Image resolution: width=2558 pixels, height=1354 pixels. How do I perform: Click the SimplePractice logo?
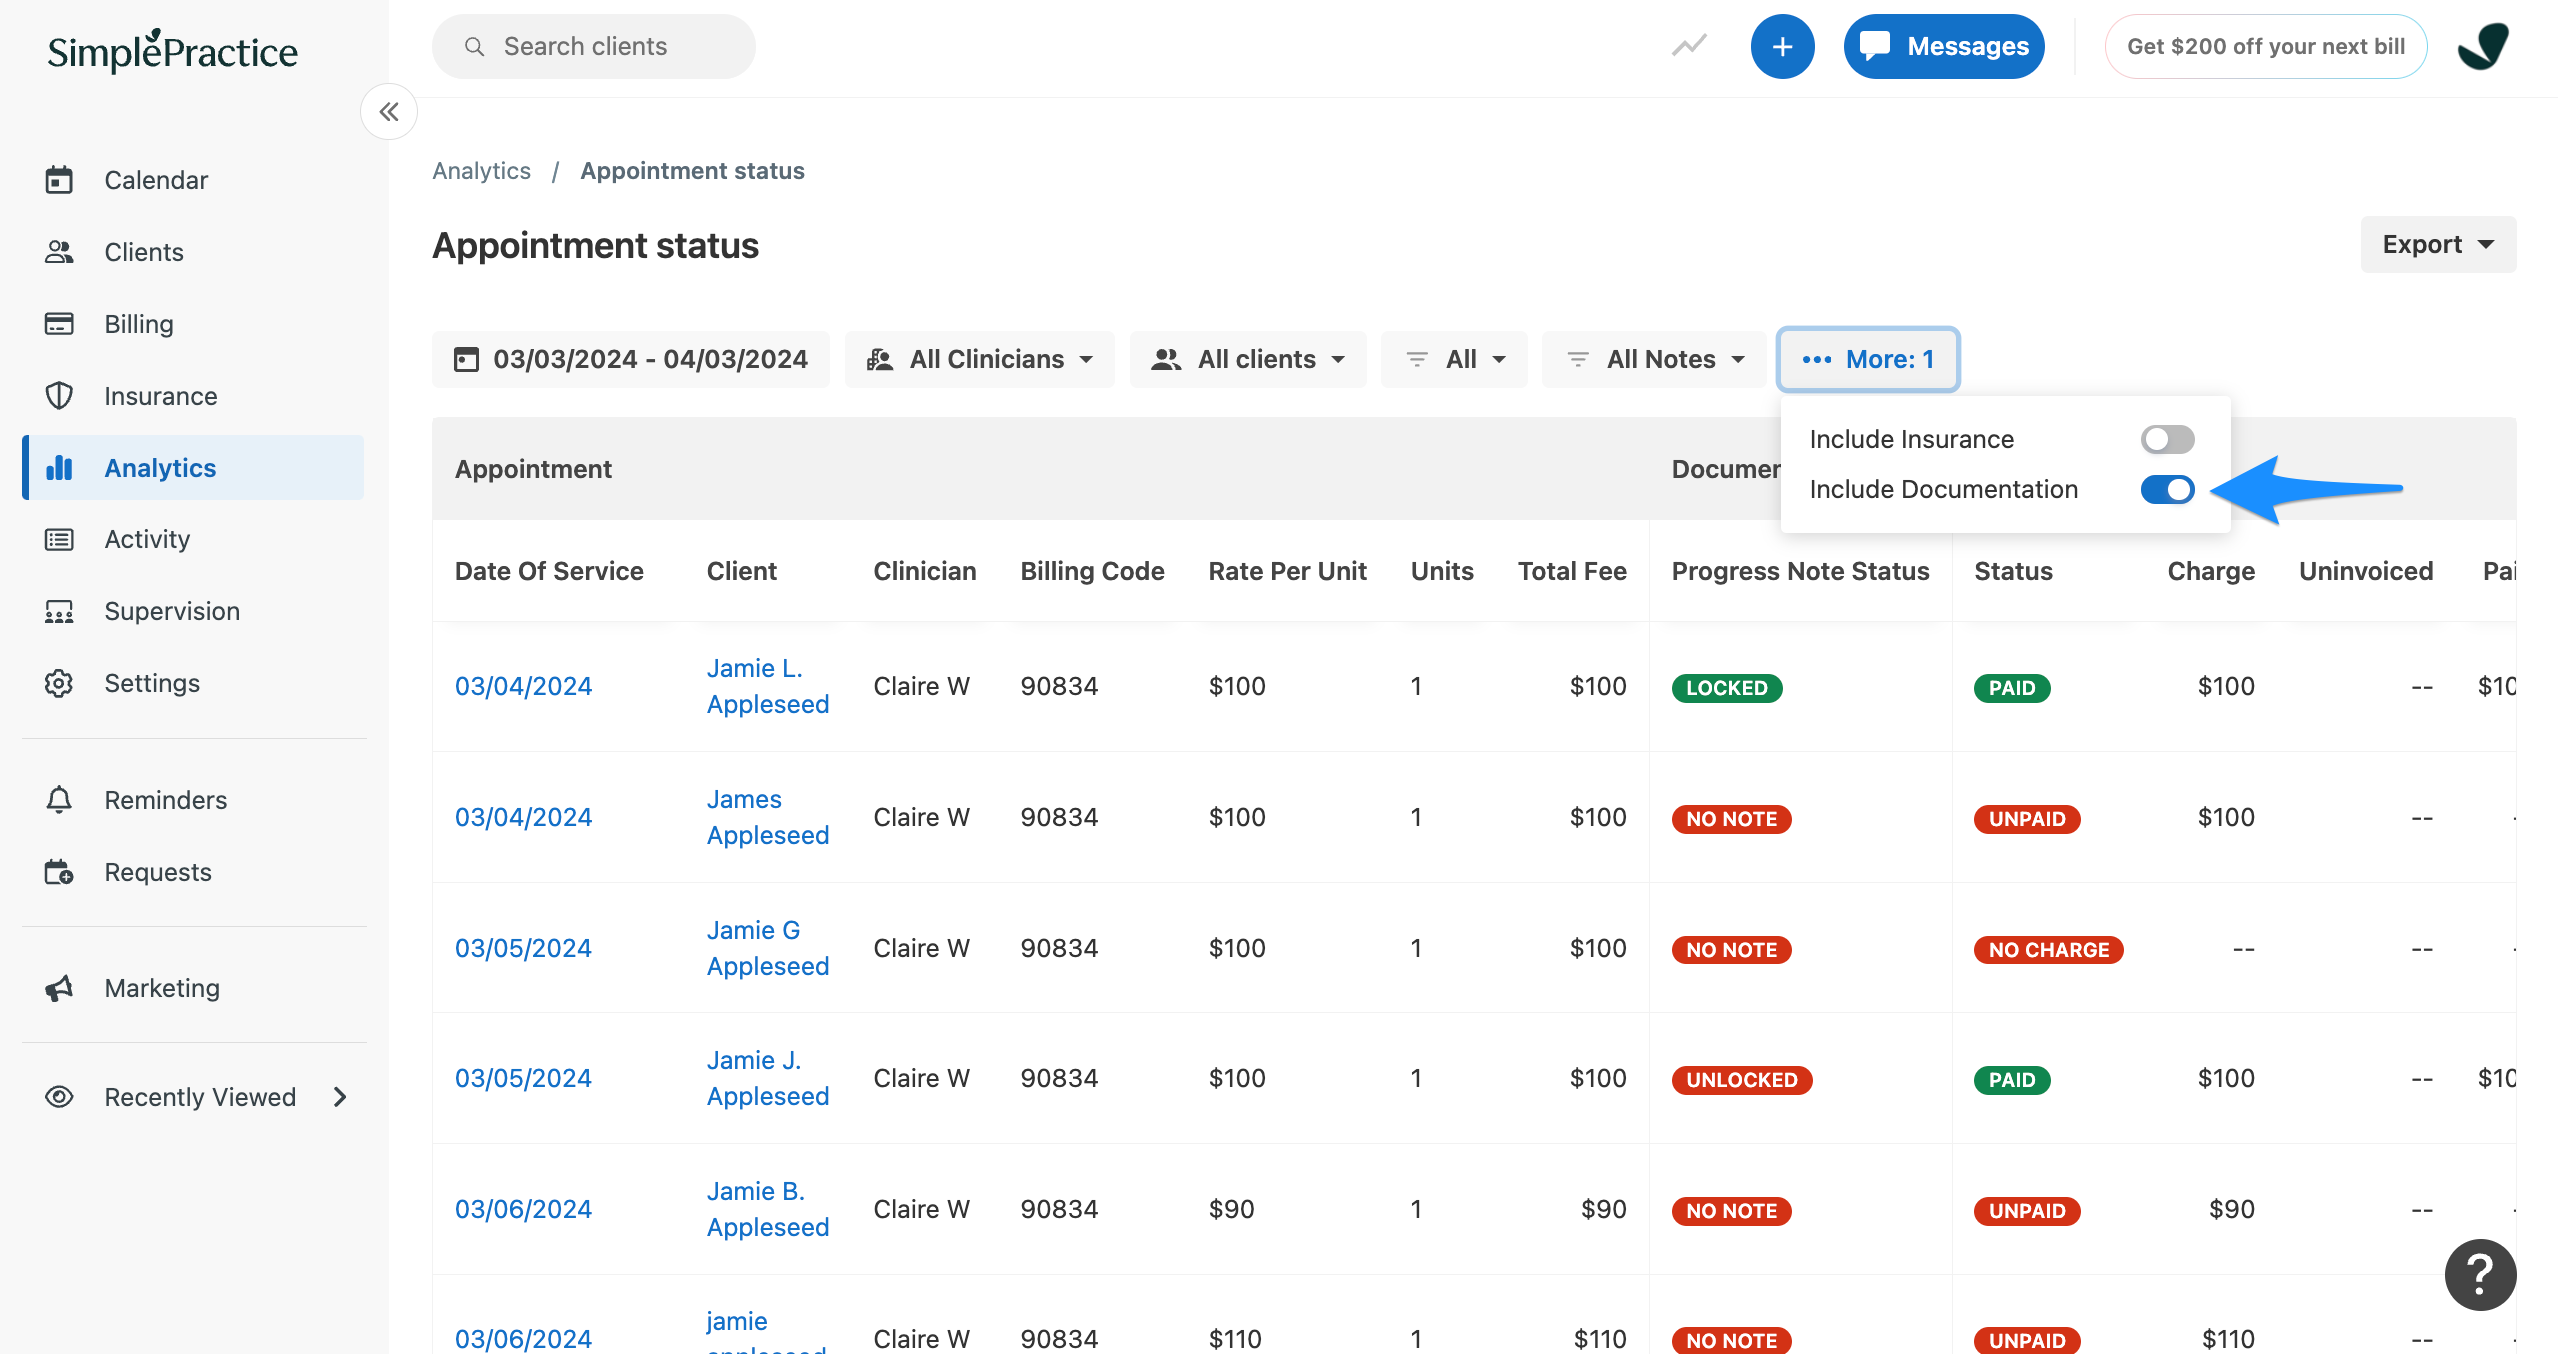click(172, 51)
